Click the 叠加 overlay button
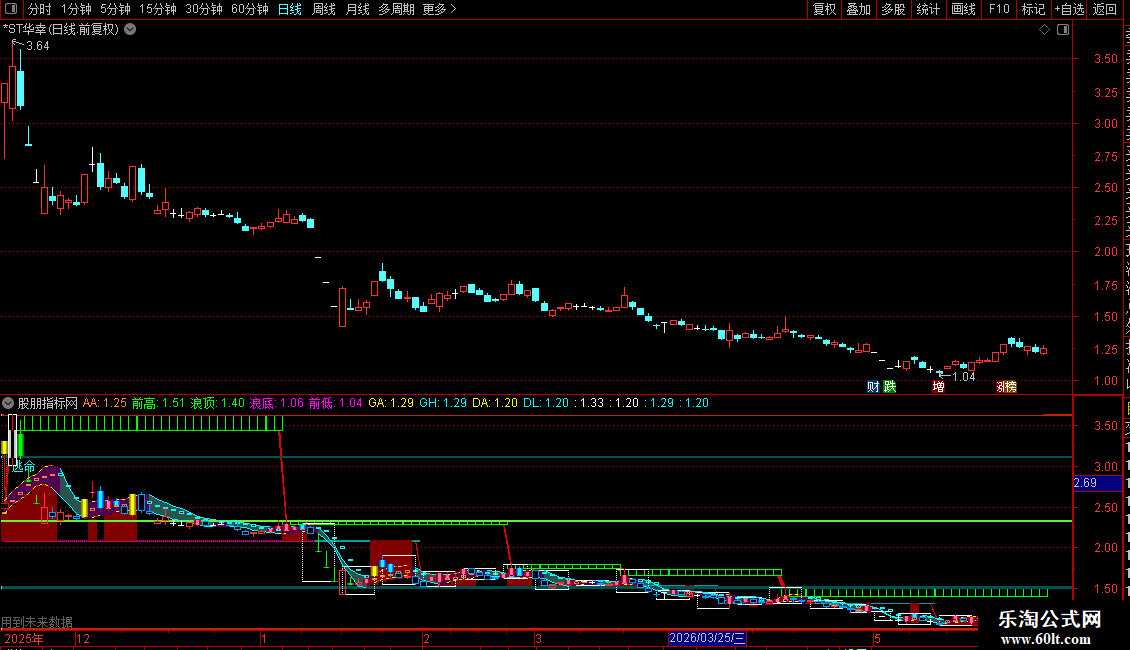The width and height of the screenshot is (1130, 650). point(859,9)
